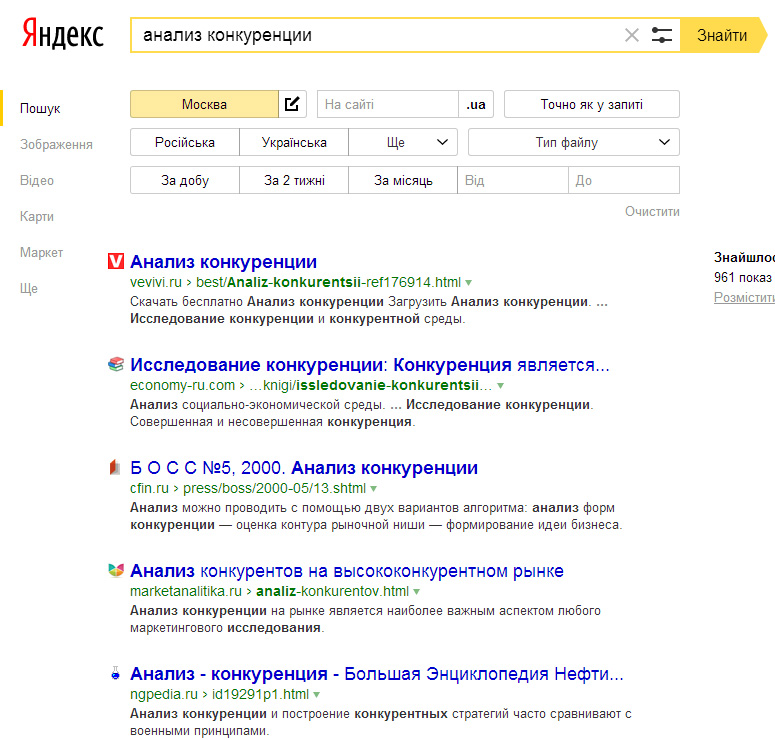
Task: Open ngpedia.ru result options arrow
Action: click(x=316, y=695)
